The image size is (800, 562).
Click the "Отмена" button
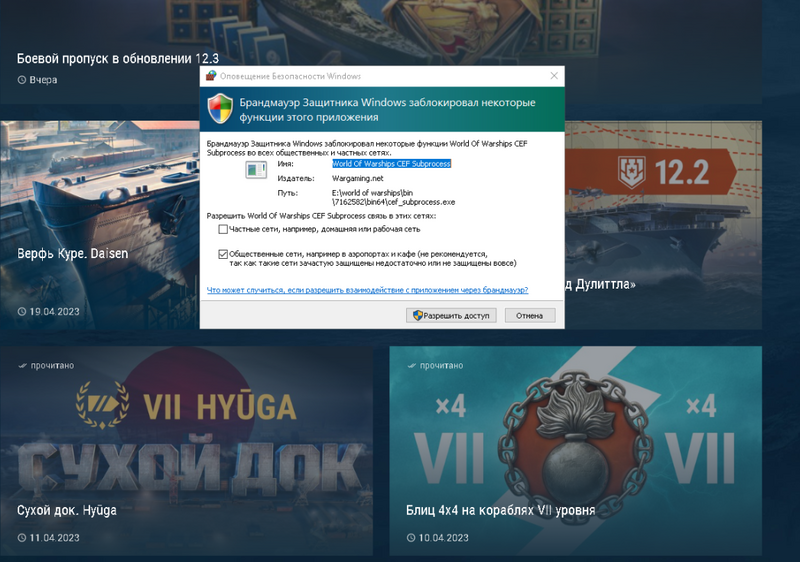(x=530, y=316)
